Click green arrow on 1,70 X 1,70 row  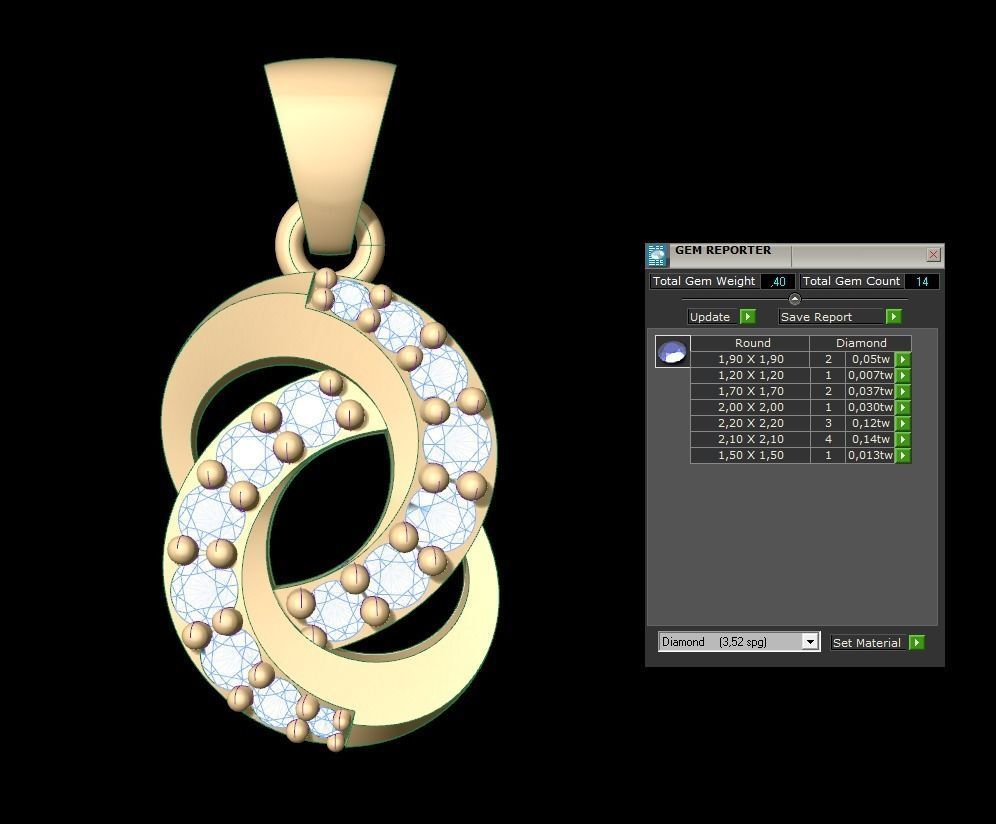pyautogui.click(x=903, y=391)
